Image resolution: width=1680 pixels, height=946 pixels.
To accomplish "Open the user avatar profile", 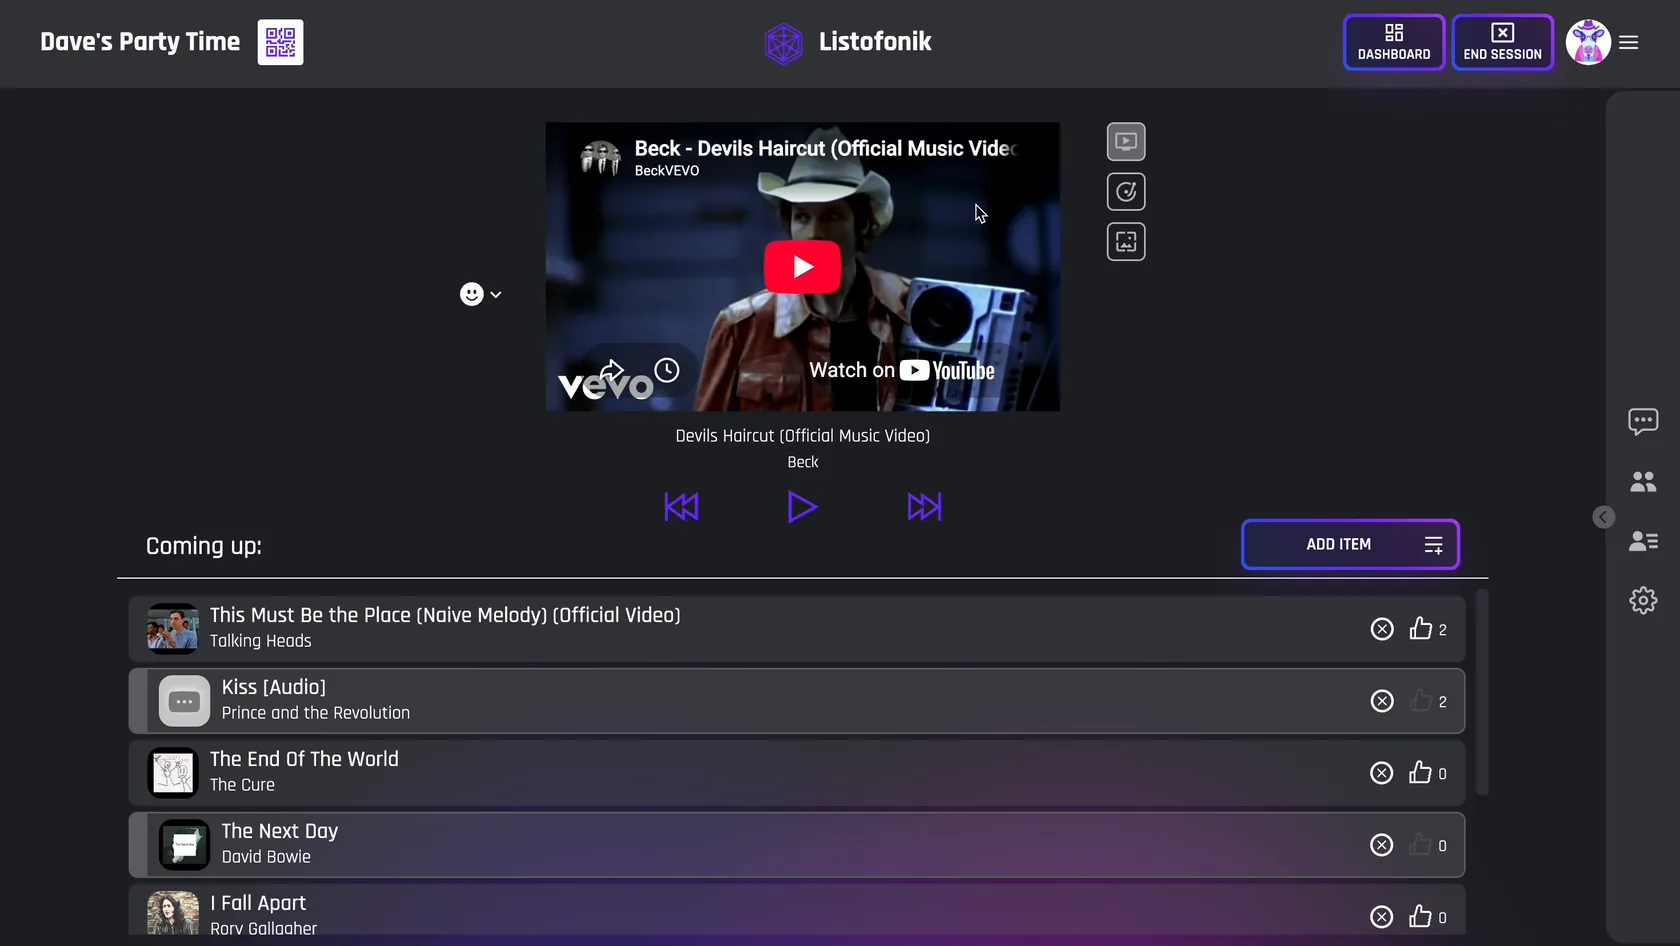I will click(x=1588, y=42).
